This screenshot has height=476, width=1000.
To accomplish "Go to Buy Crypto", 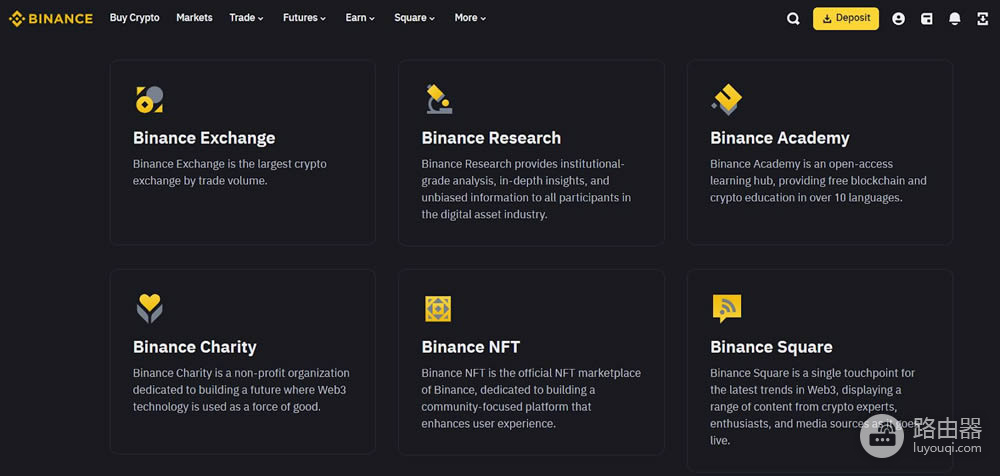I will click(135, 18).
